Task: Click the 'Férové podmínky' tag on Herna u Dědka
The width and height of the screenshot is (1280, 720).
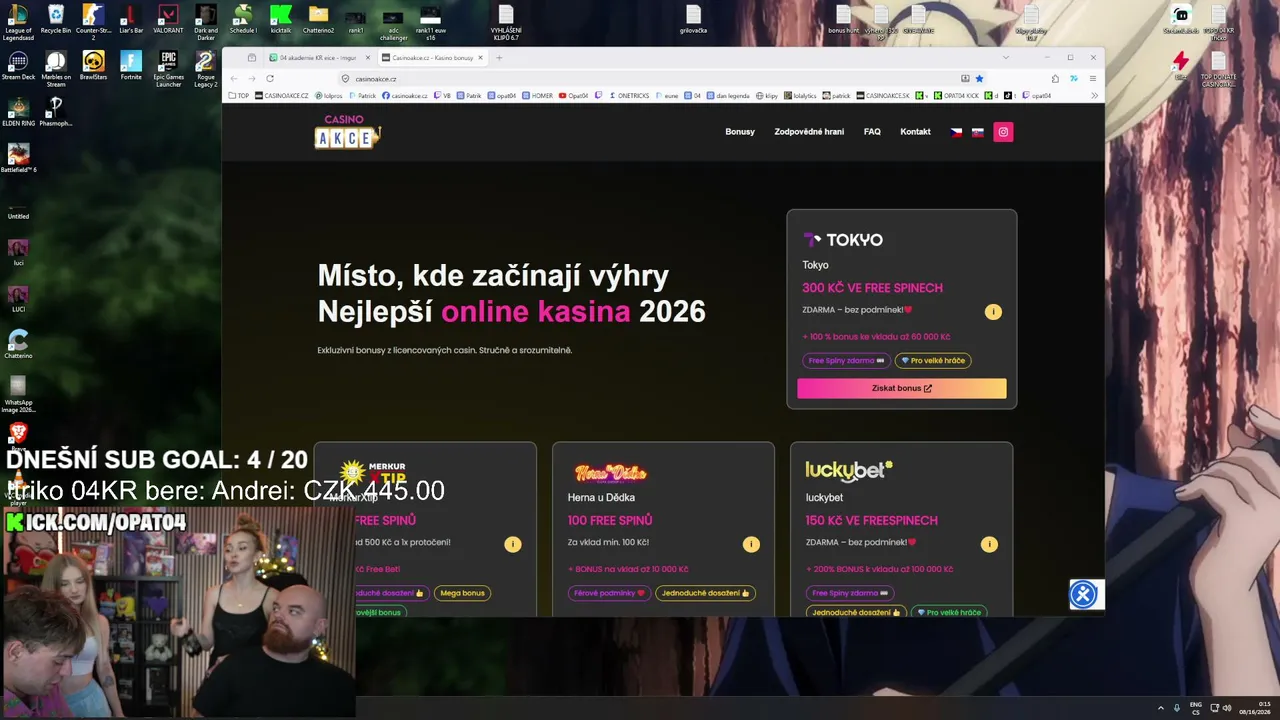Action: tap(609, 593)
